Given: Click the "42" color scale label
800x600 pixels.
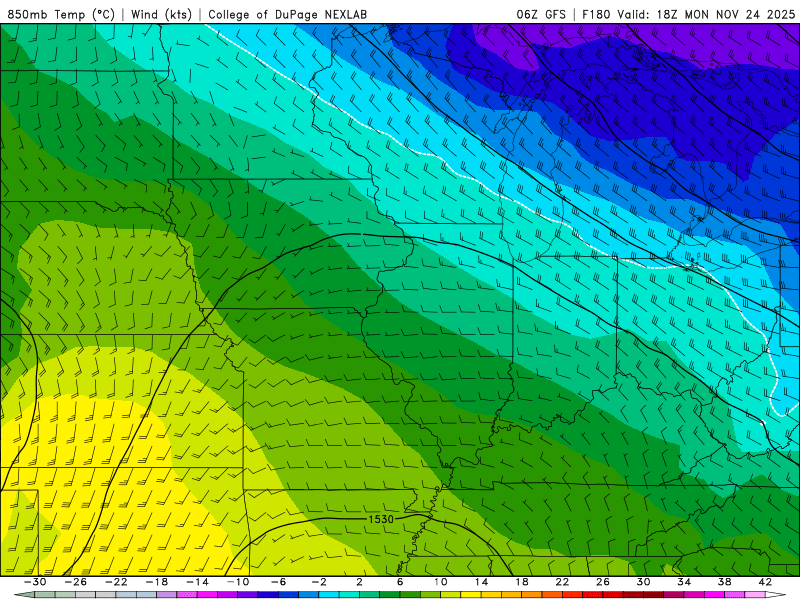Looking at the screenshot, I should pos(765,582).
